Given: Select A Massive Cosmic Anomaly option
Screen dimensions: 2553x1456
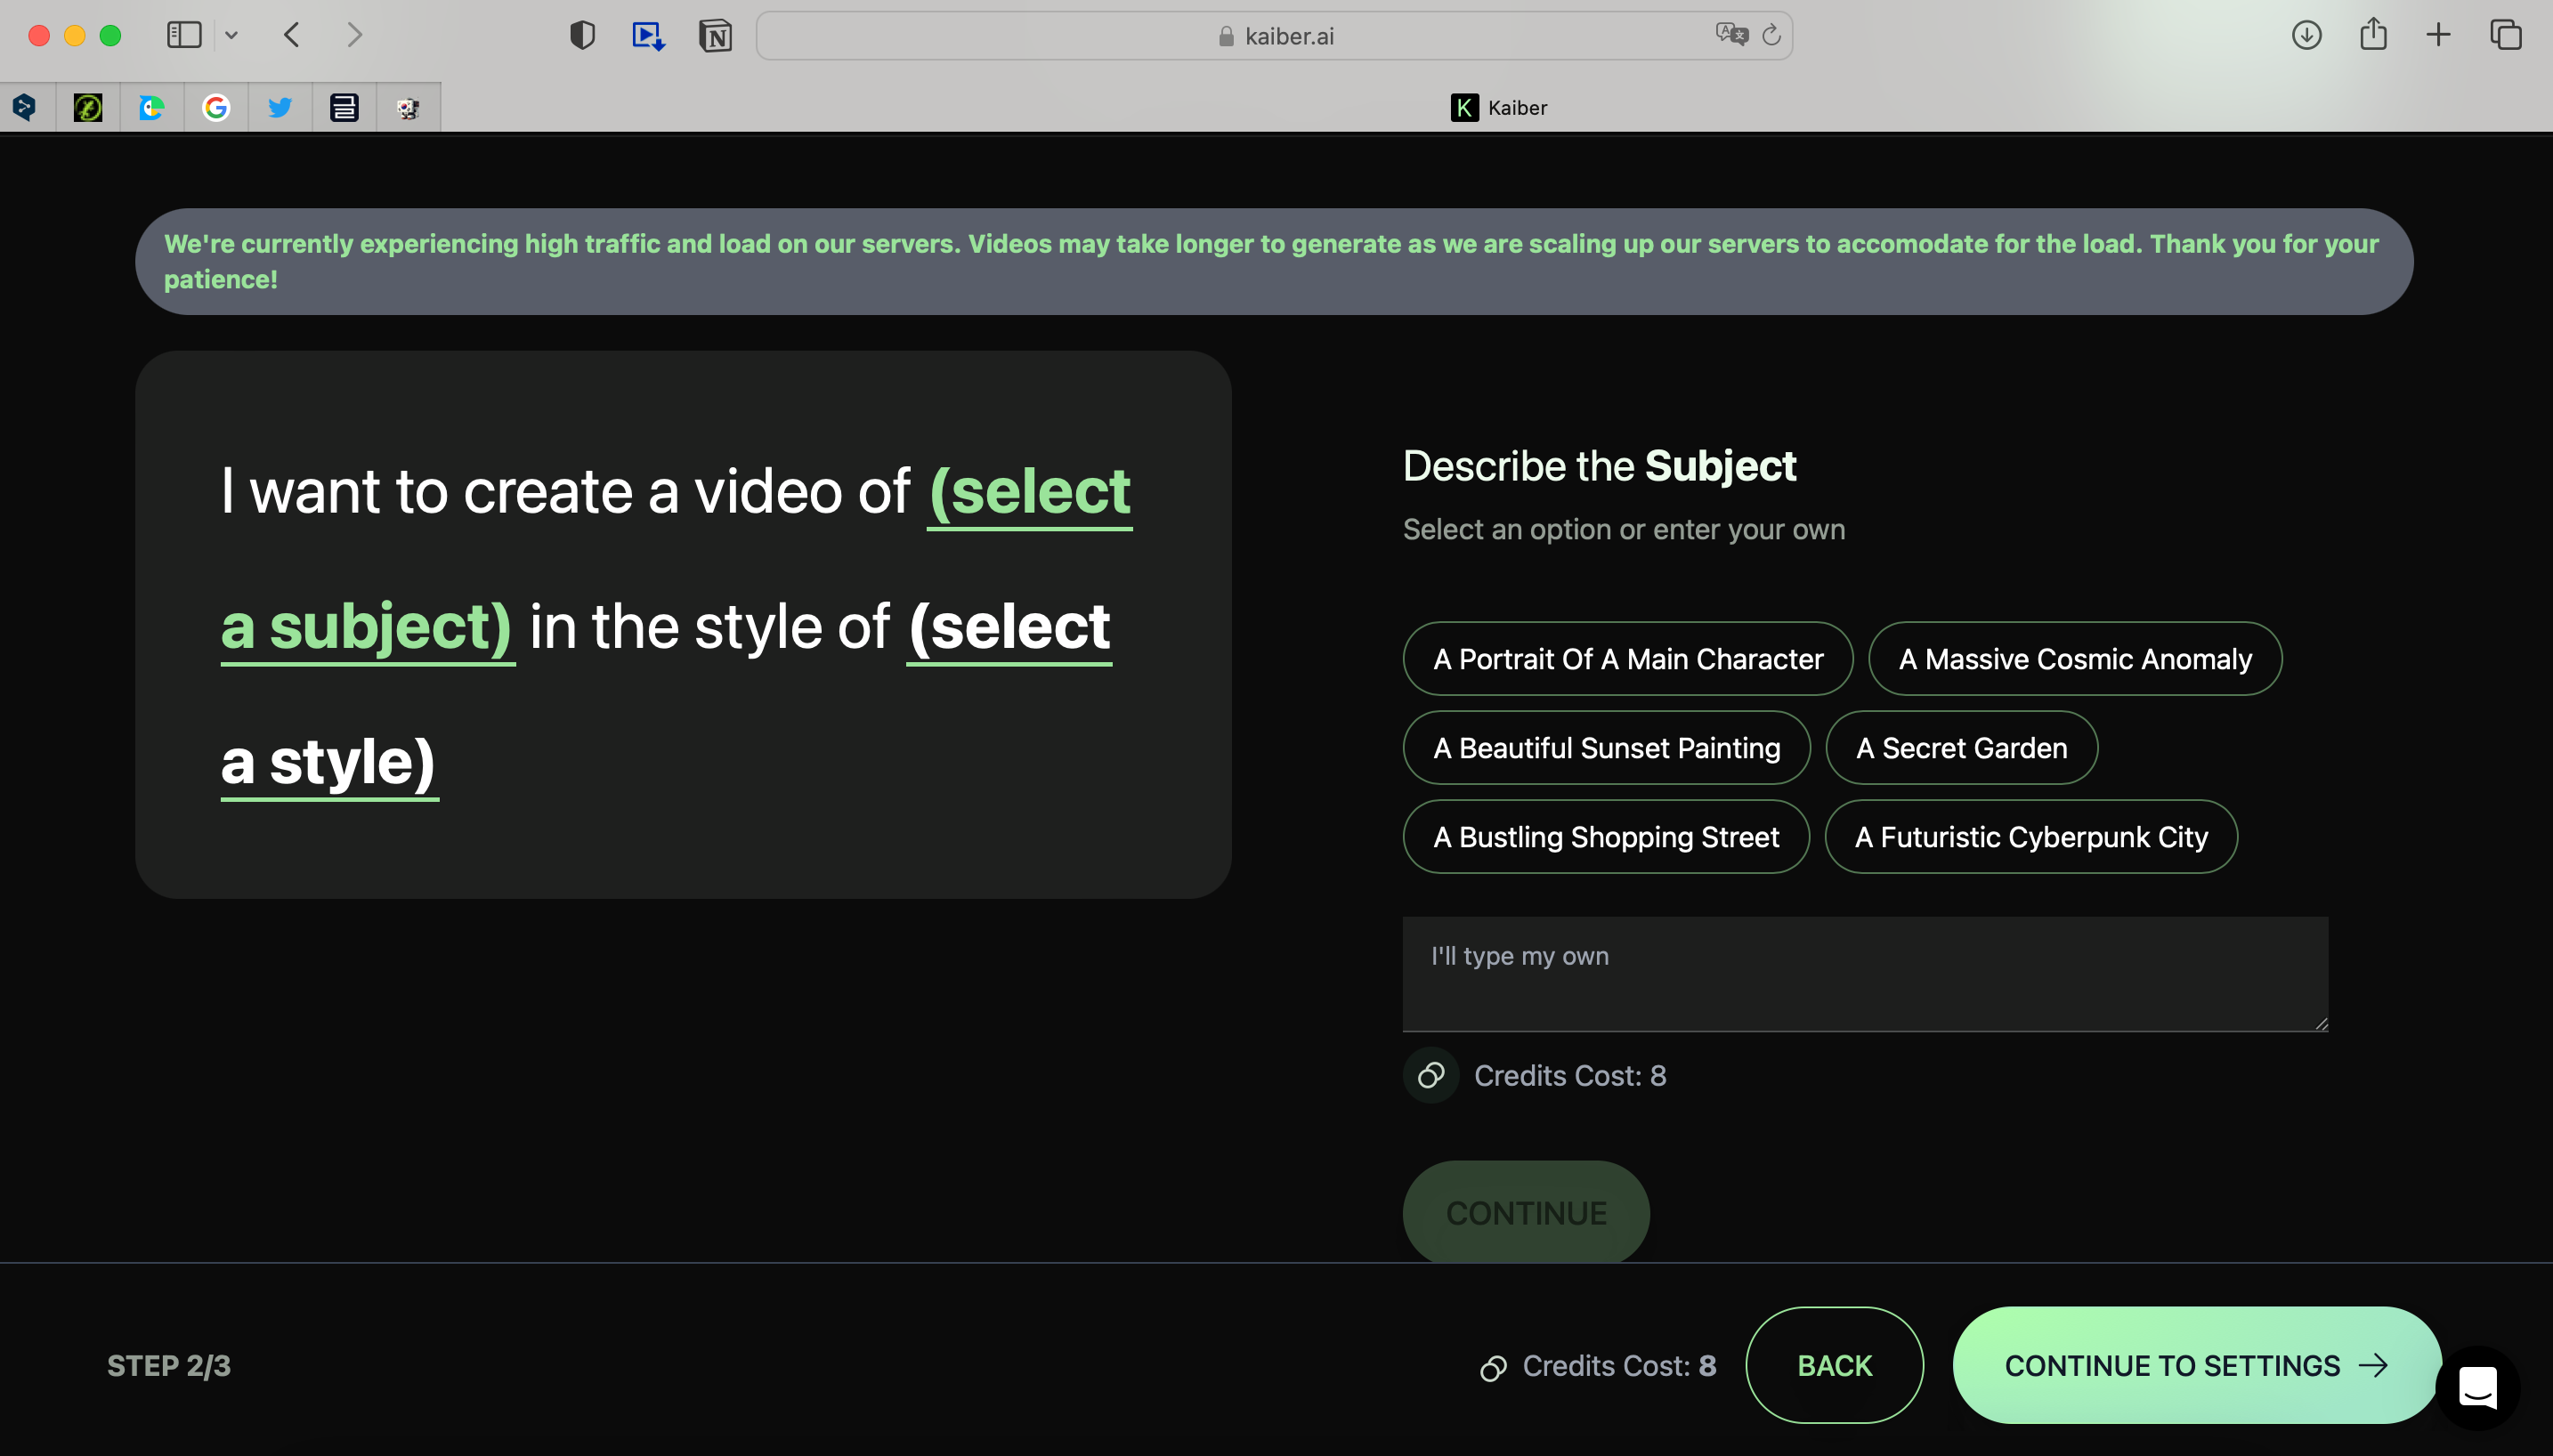Looking at the screenshot, I should [2074, 659].
